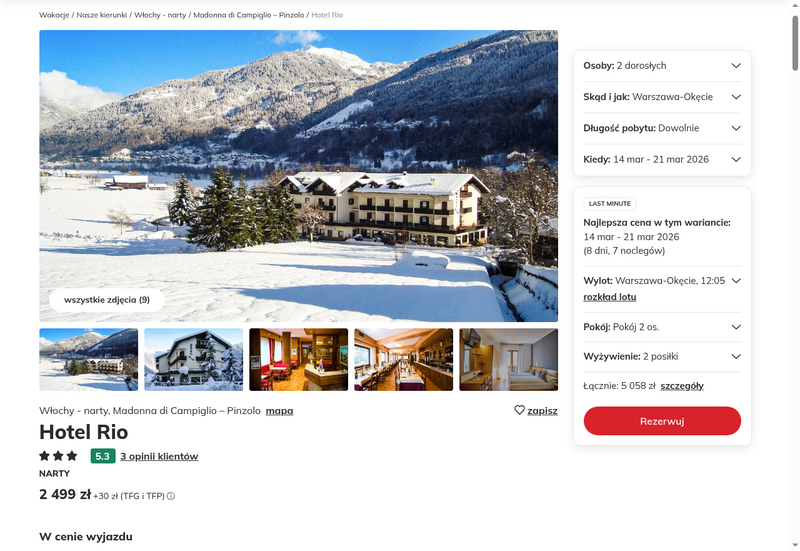The height and width of the screenshot is (551, 800).
Task: Open the wszystkie zdjęcia (9) gallery button
Action: click(x=107, y=300)
